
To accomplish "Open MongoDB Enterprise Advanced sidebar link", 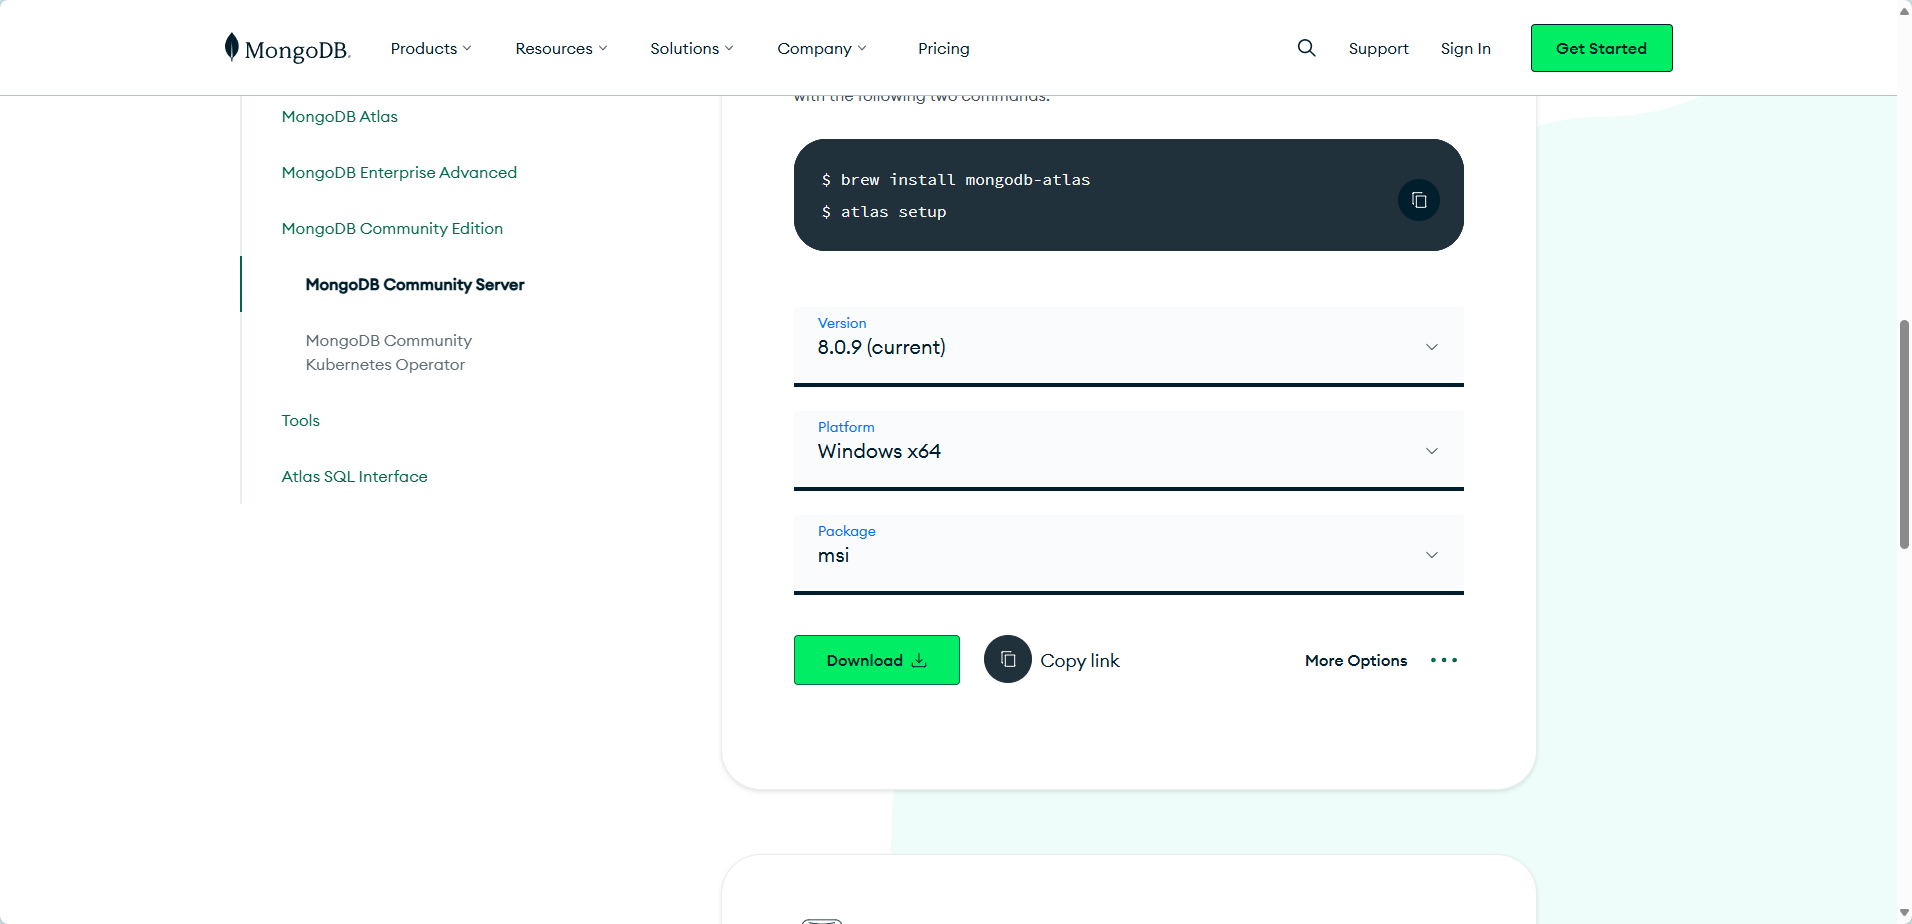I will point(399,172).
